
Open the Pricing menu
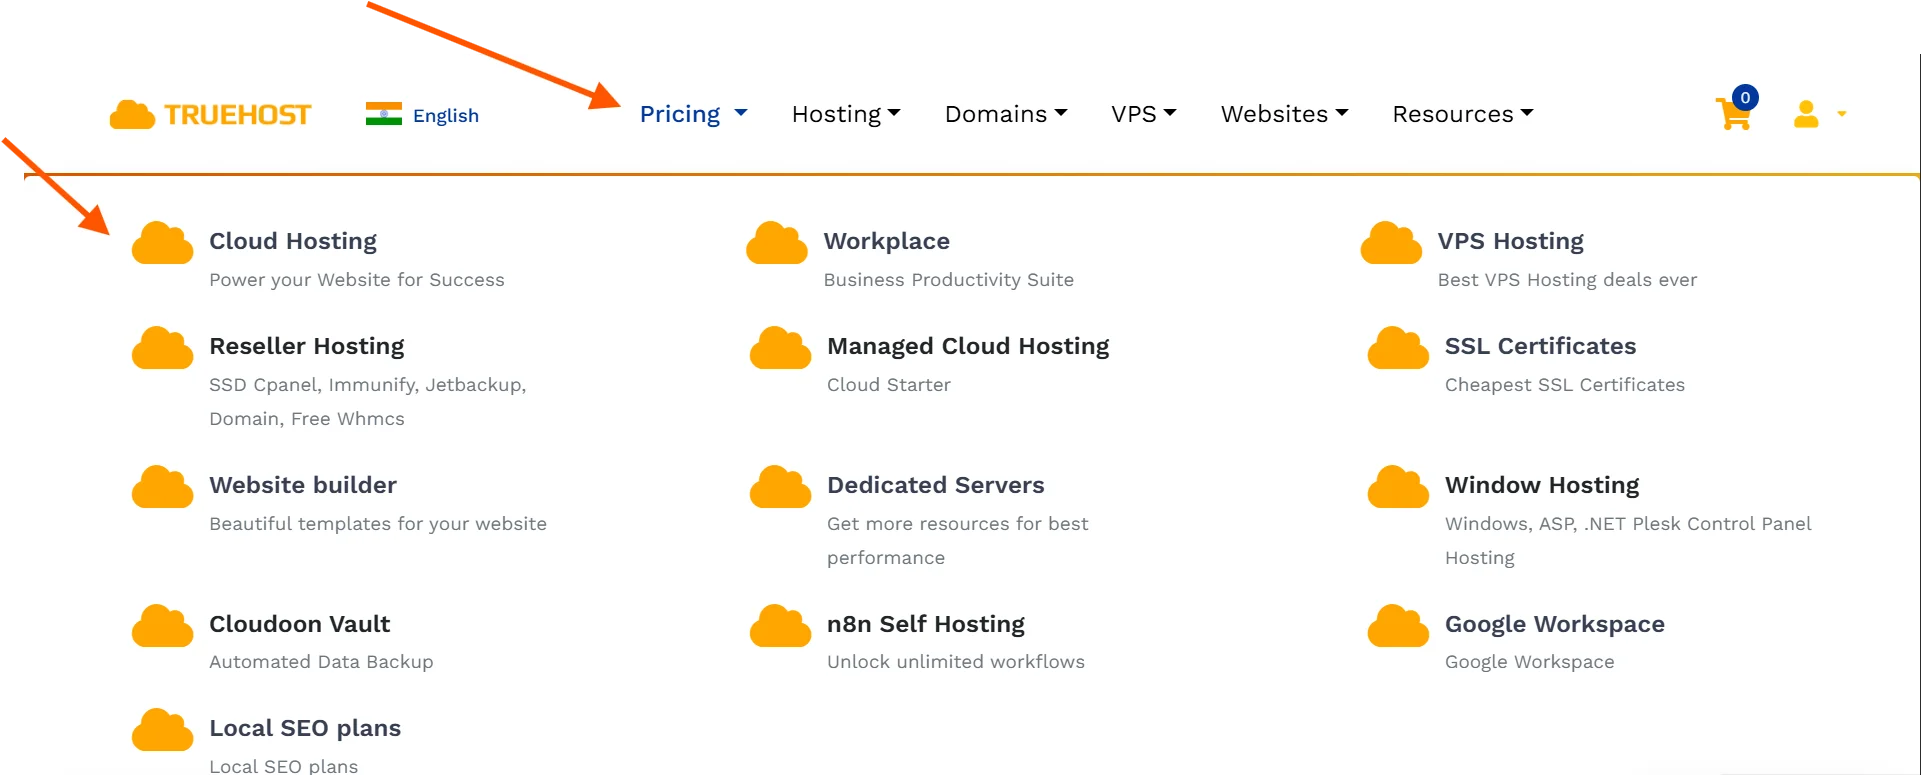[680, 114]
